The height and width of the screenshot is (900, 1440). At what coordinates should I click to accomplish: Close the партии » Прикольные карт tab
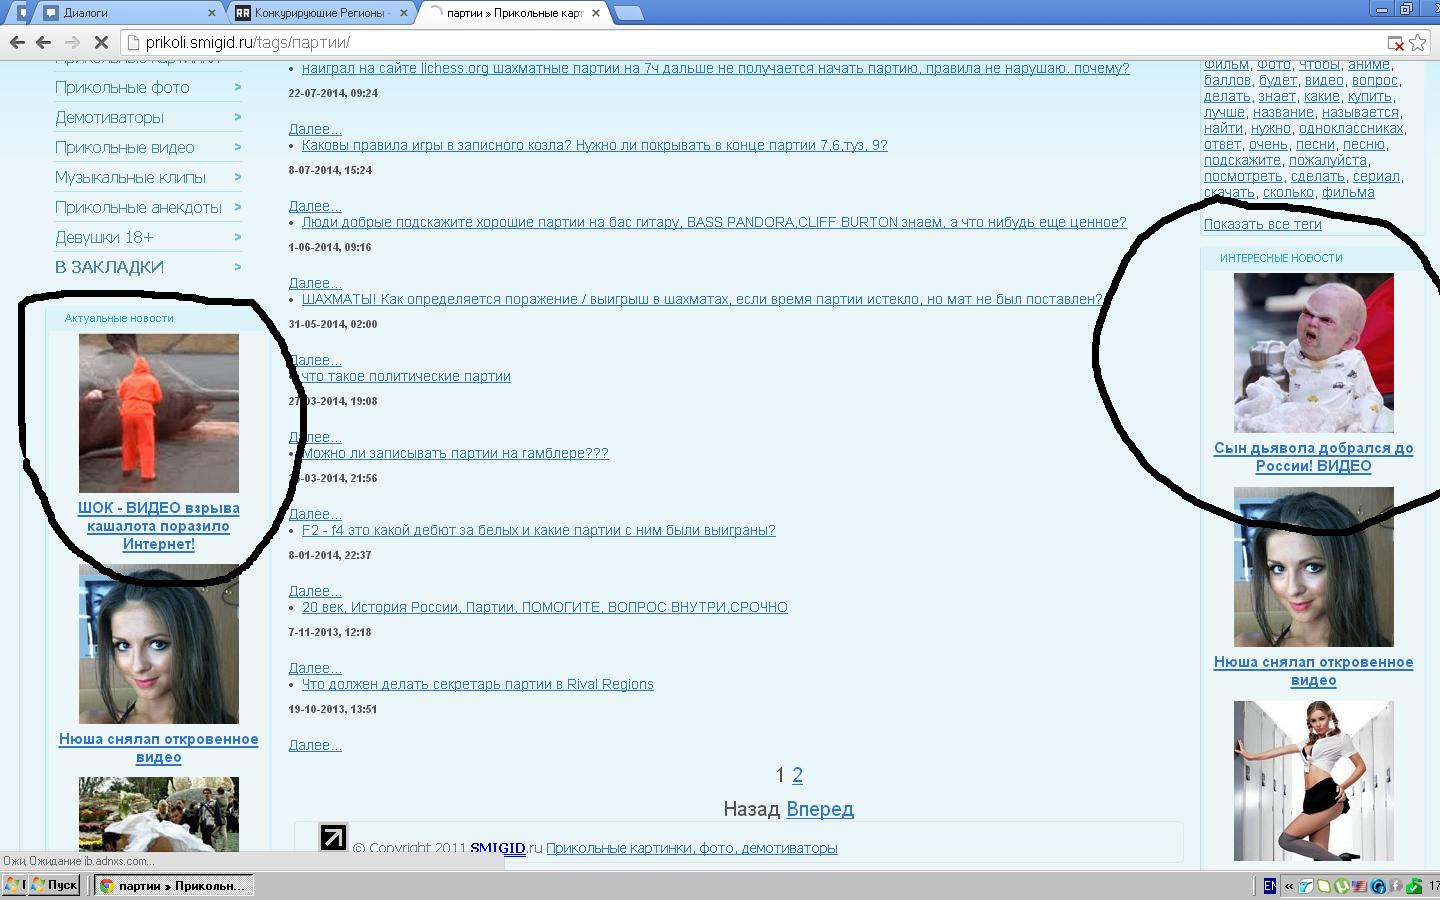[x=596, y=14]
